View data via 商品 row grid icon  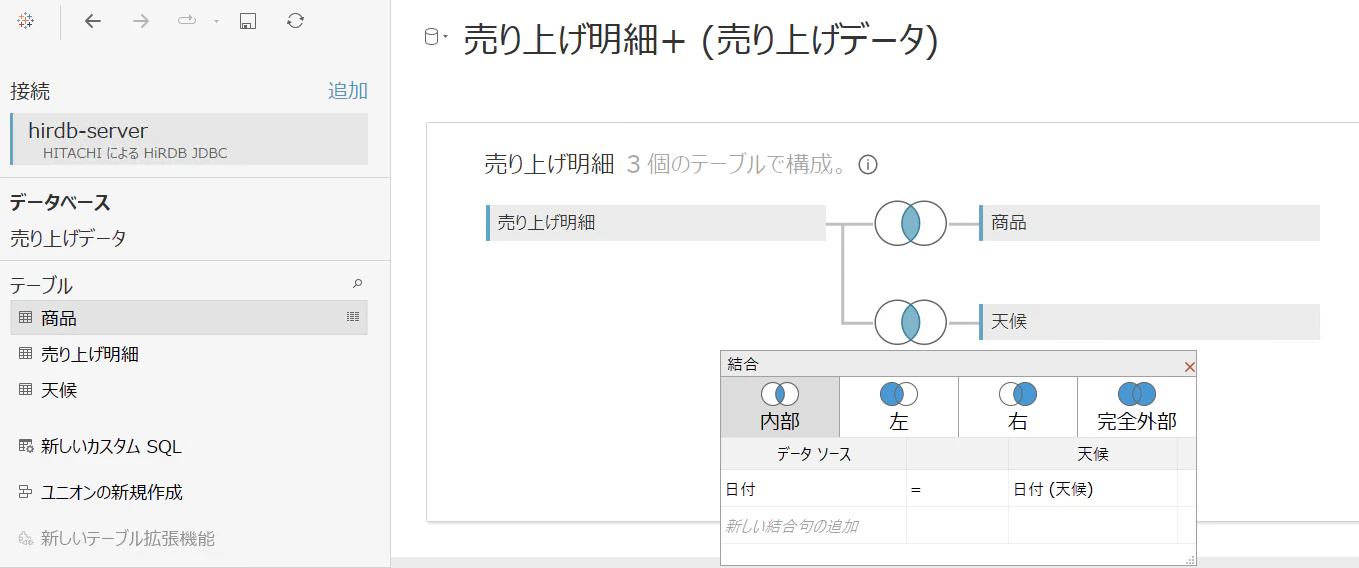coord(353,317)
